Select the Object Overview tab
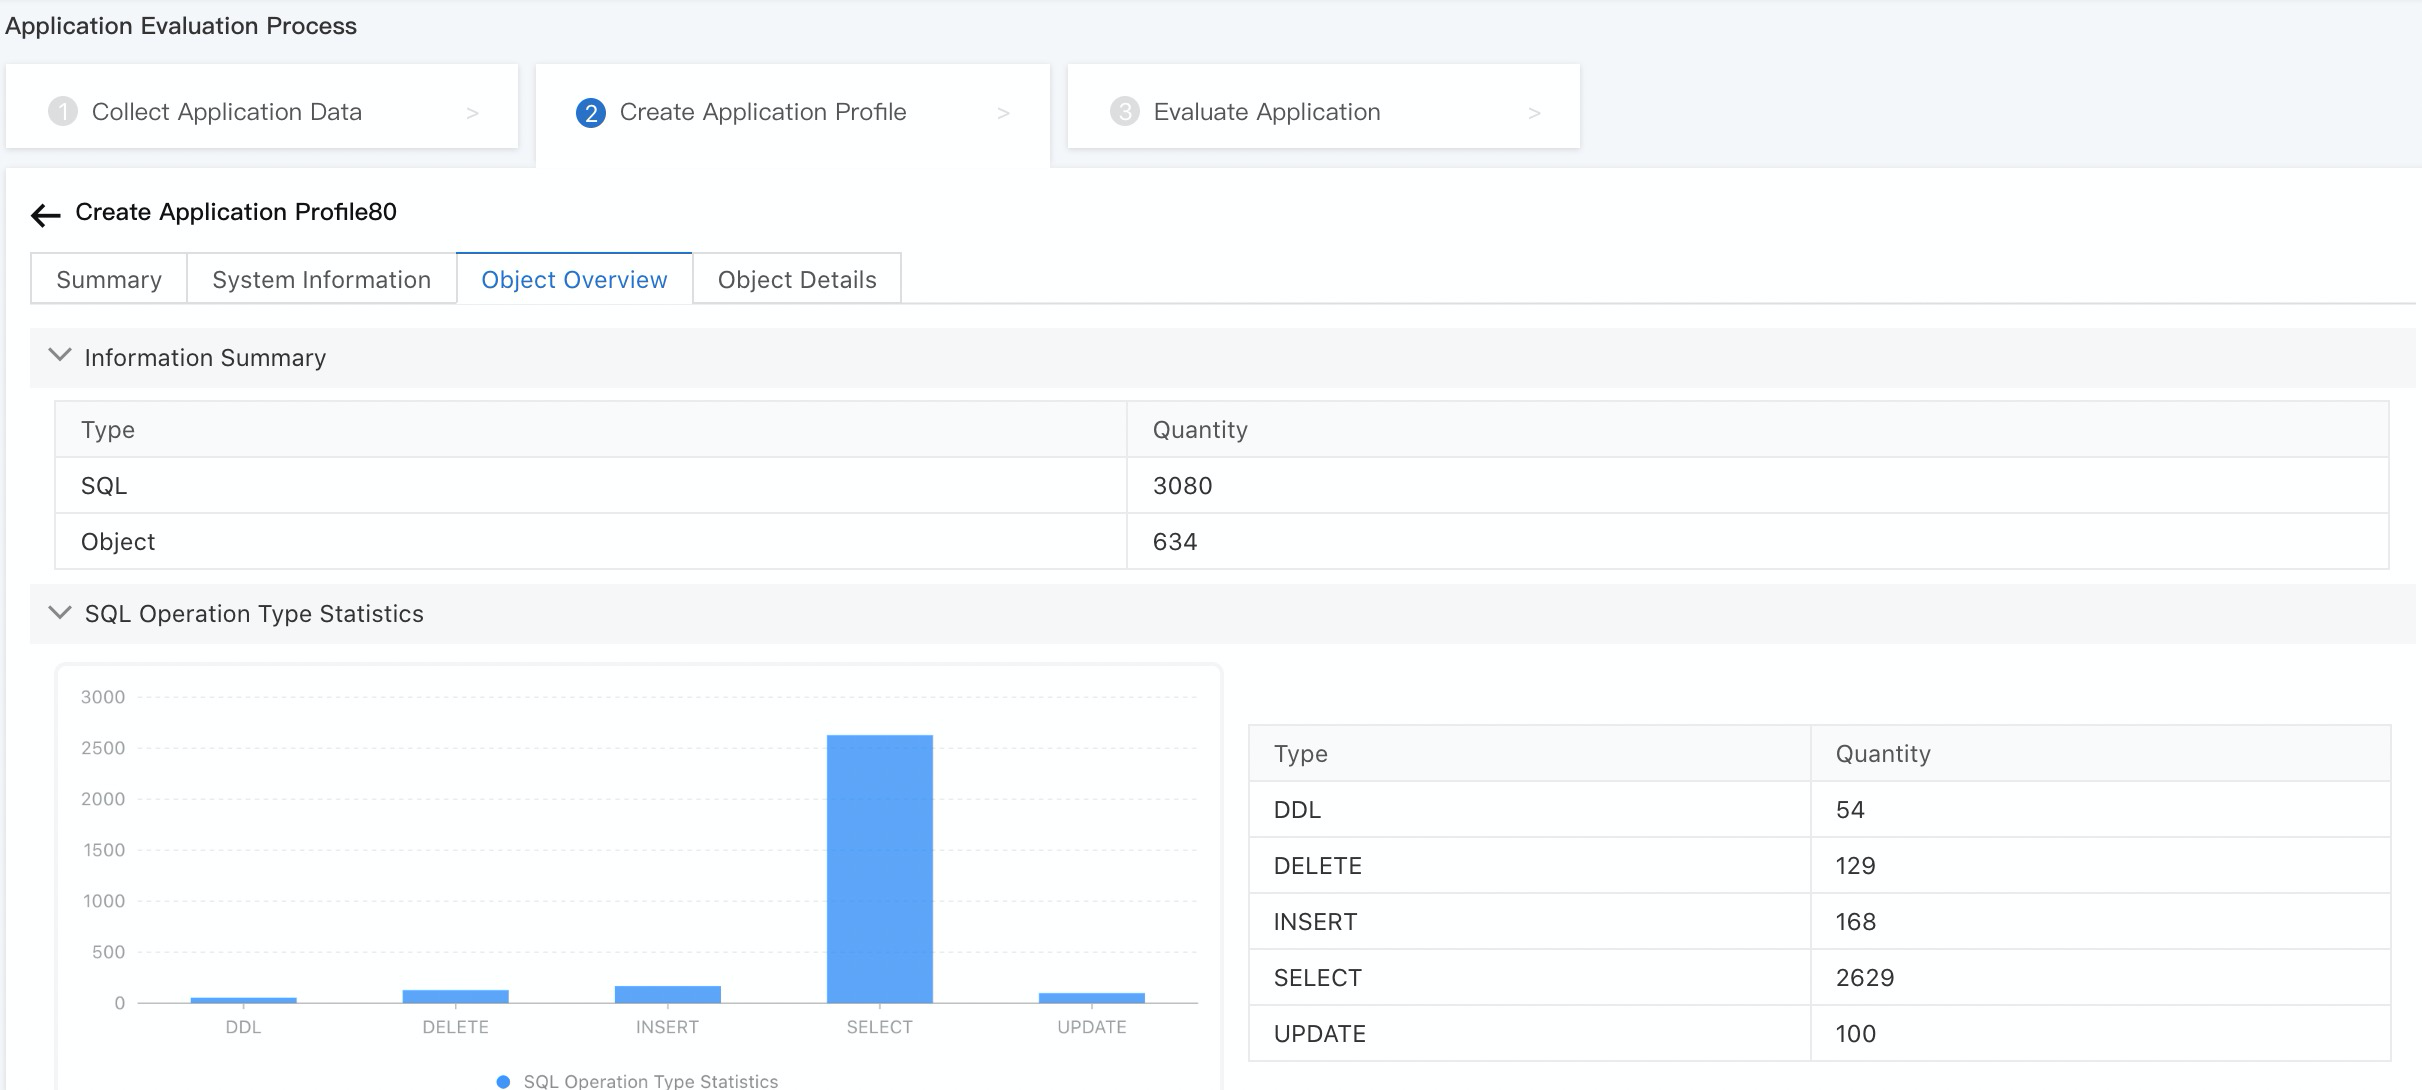 pyautogui.click(x=574, y=279)
